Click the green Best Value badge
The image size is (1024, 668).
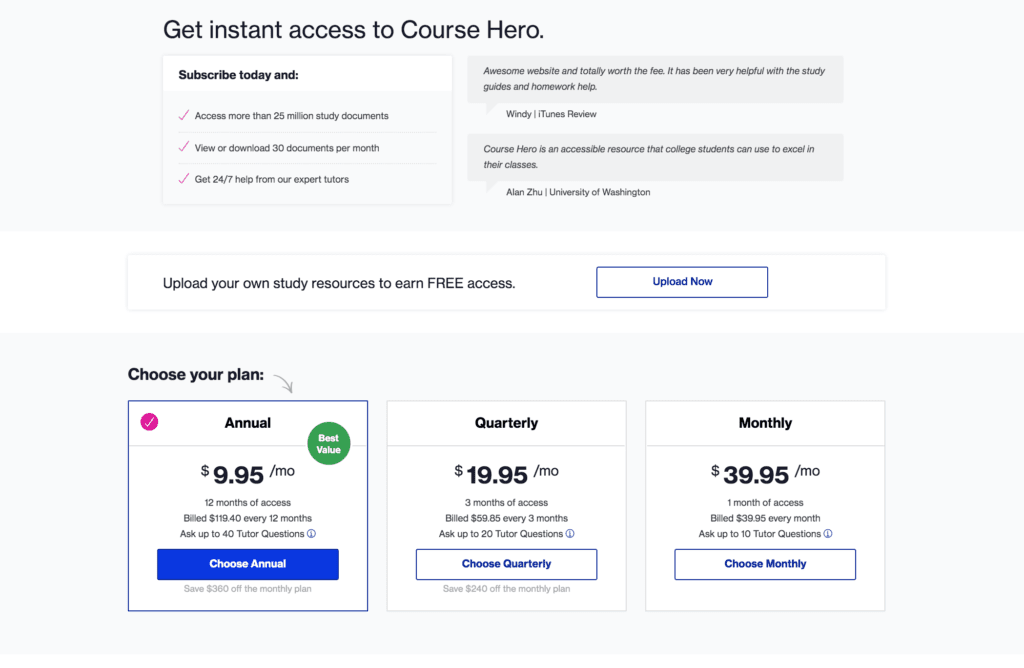328,444
